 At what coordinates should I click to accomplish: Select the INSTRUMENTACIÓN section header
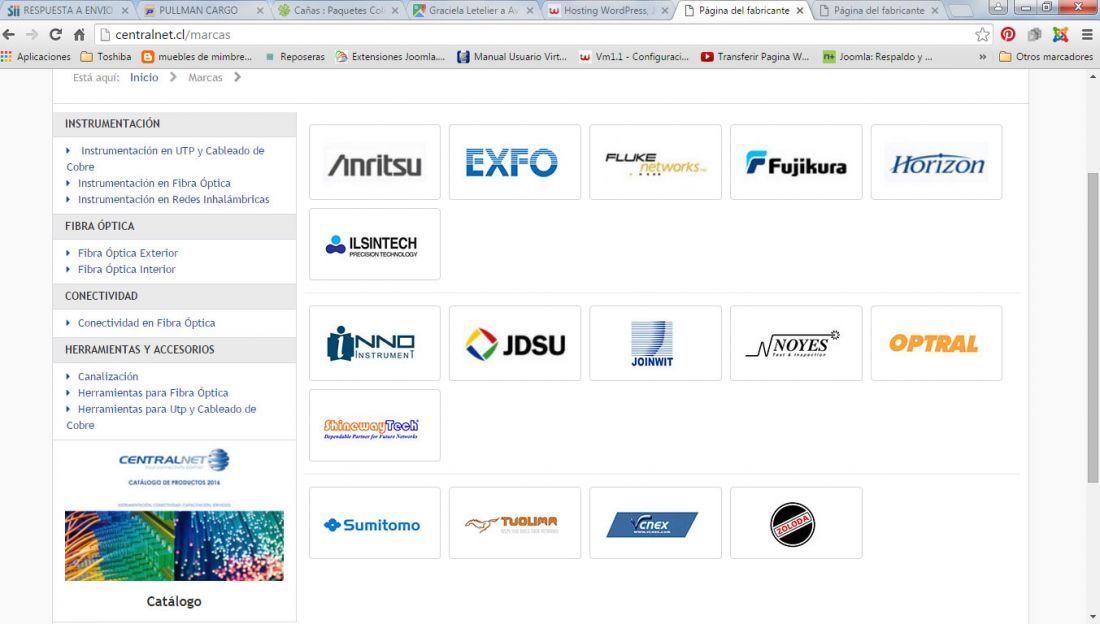pos(175,124)
